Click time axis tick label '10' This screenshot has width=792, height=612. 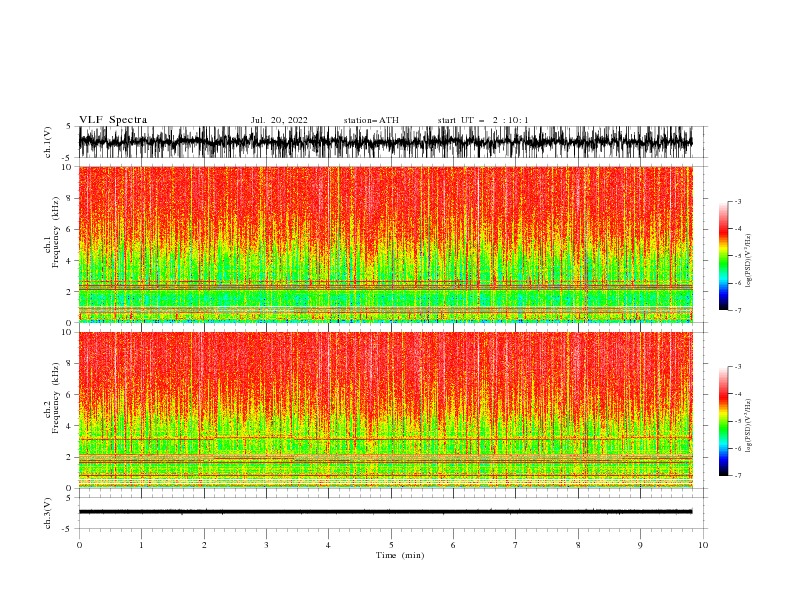(703, 545)
